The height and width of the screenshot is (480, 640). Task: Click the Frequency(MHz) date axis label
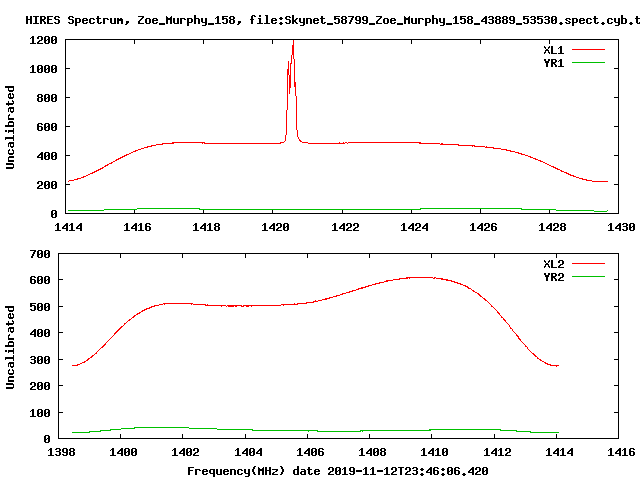337,471
